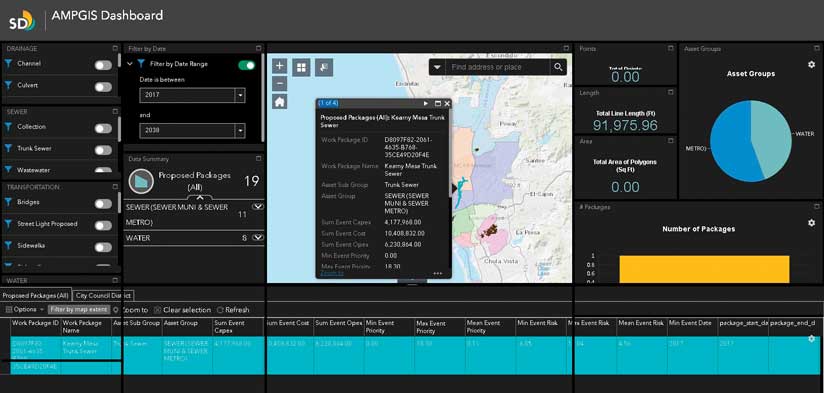
Task: Open the 2017 start date dropdown
Action: click(240, 96)
